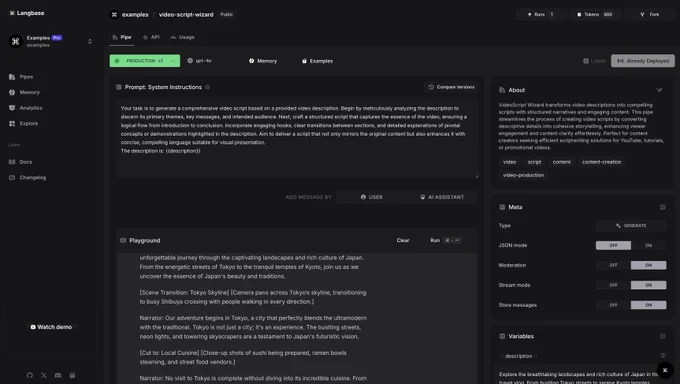Click the Langbase logo
680x384 pixels.
tap(27, 13)
